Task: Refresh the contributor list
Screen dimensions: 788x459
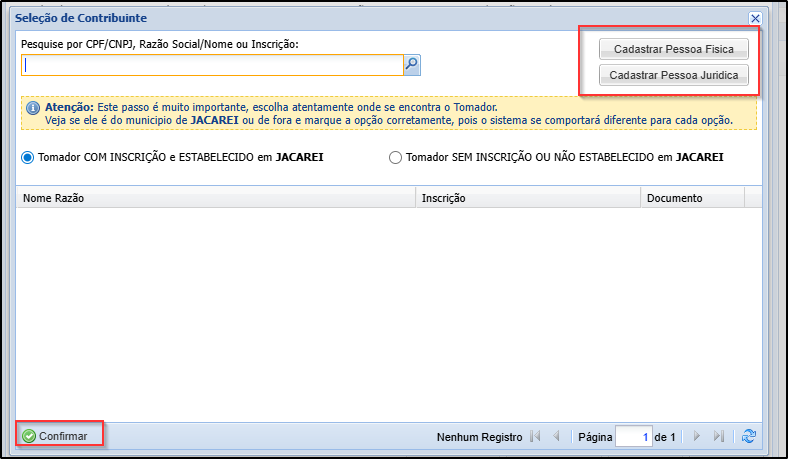Action: pos(747,437)
